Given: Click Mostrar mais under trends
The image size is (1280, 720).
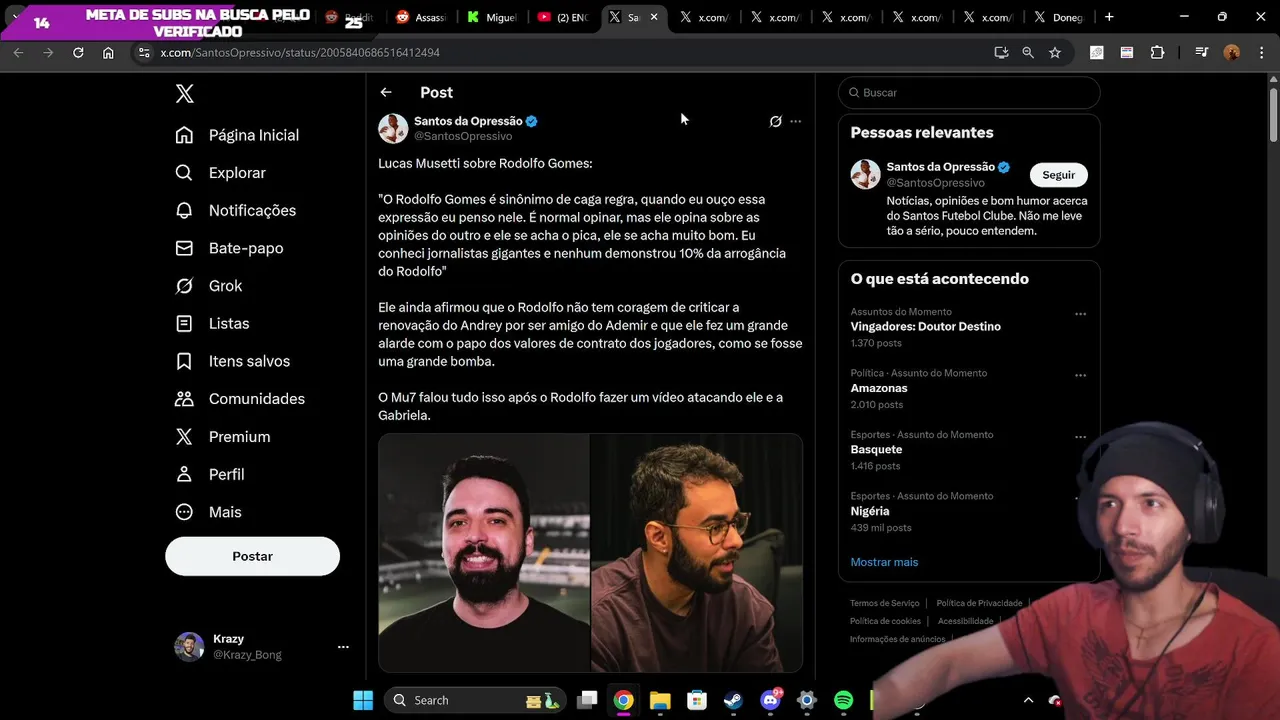Looking at the screenshot, I should tap(884, 562).
